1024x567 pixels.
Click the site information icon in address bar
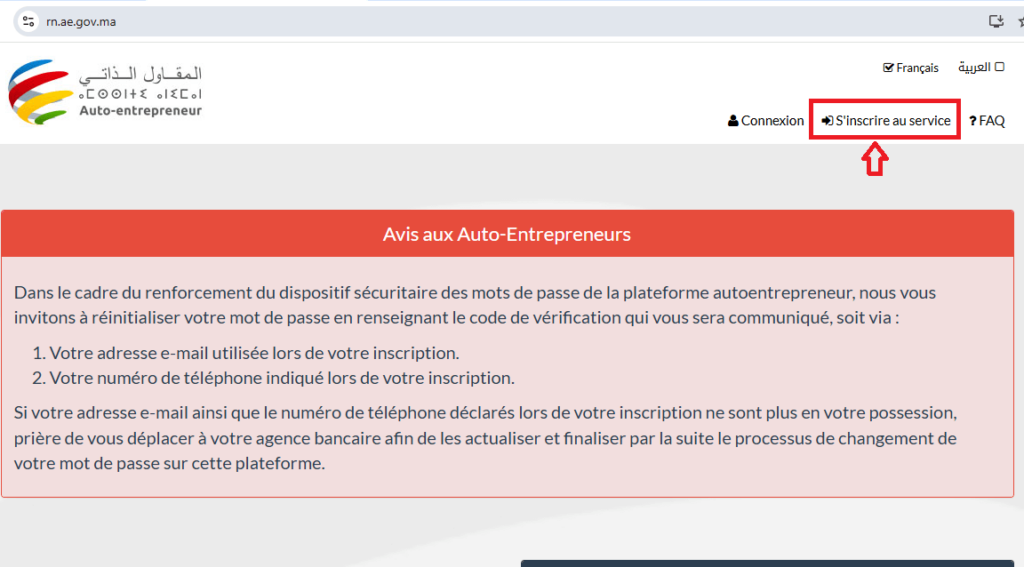tap(28, 22)
